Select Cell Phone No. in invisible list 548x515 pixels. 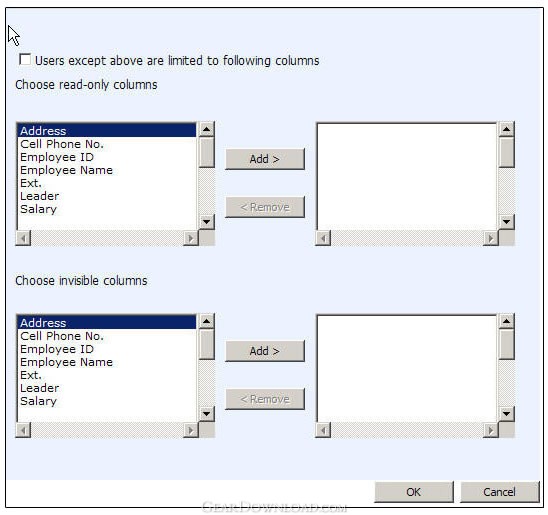point(62,336)
